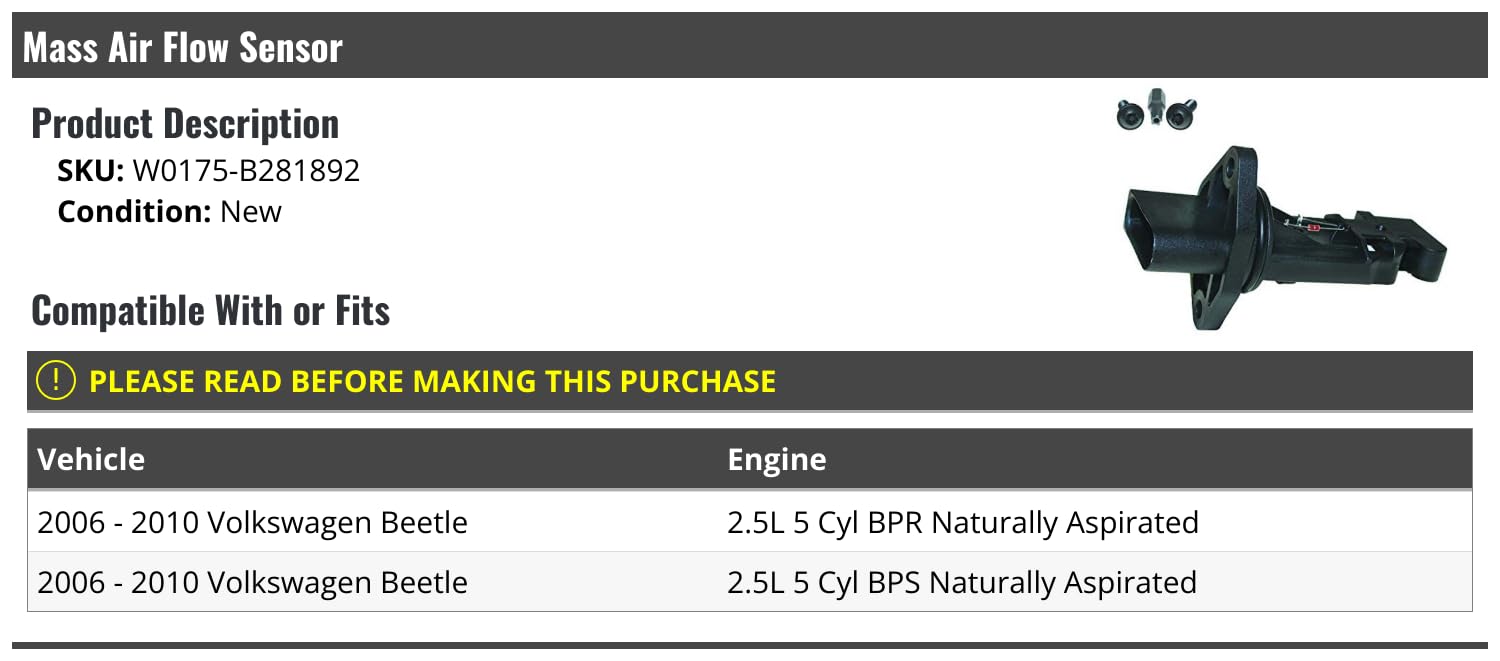Screen dimensions: 1500x661
Task: Click the condition value New
Action: click(251, 212)
